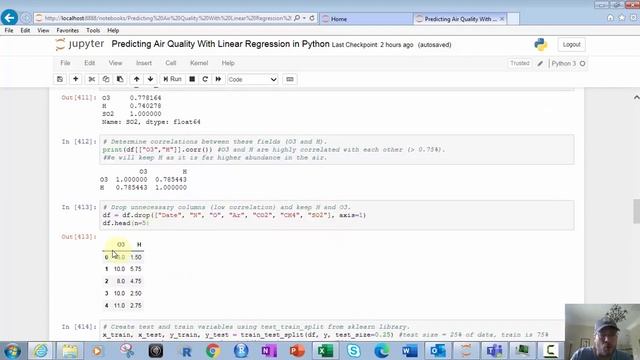Select code cell In [413] with df.drop
Screen dimensions: 640x360
click(x=337, y=215)
